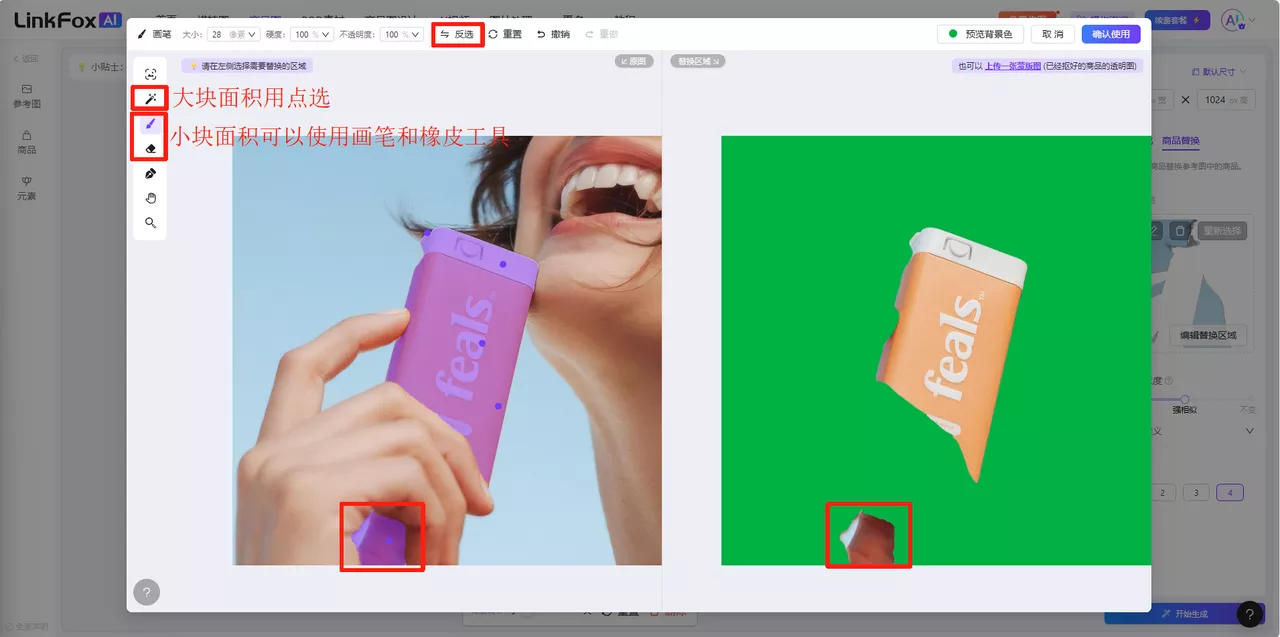
Task: Select the brush tool in left toolbar
Action: pos(150,124)
